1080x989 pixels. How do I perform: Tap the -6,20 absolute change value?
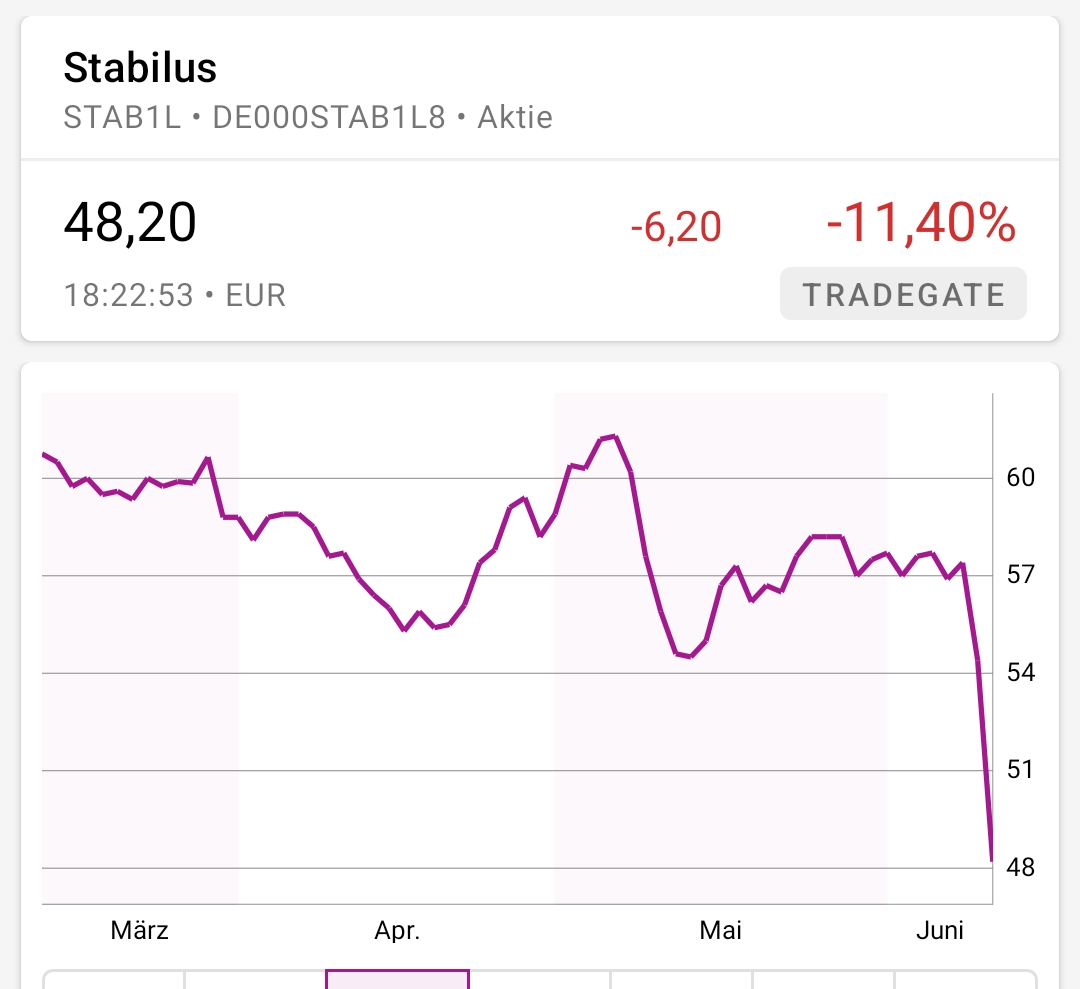(675, 228)
